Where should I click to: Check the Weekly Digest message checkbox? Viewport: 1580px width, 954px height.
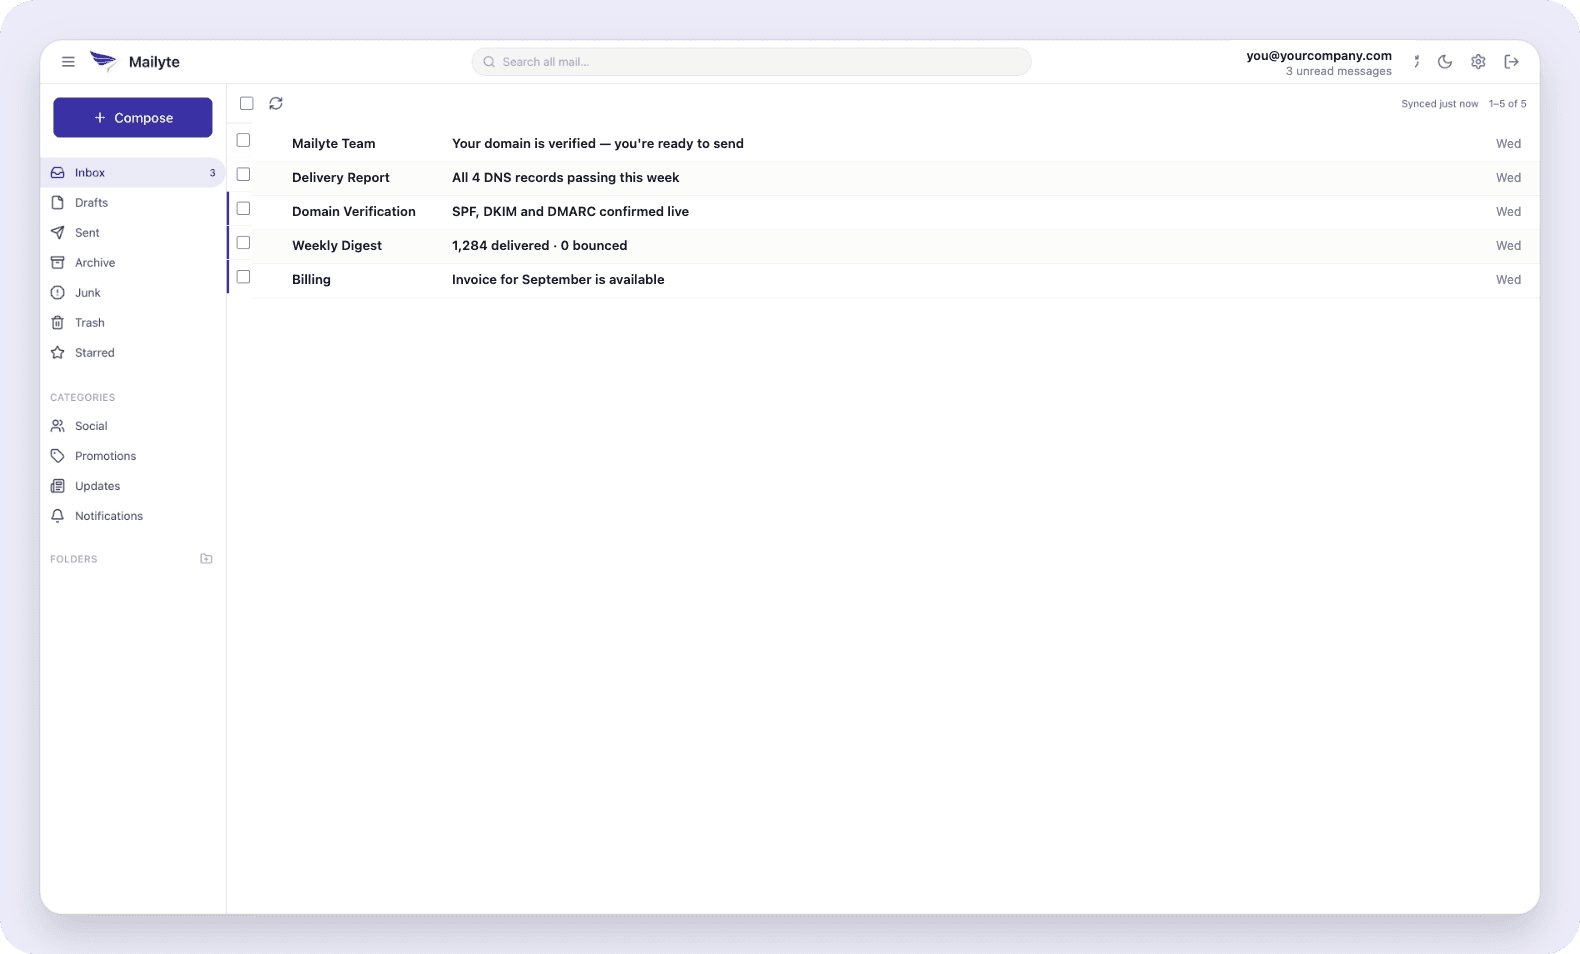coord(243,242)
